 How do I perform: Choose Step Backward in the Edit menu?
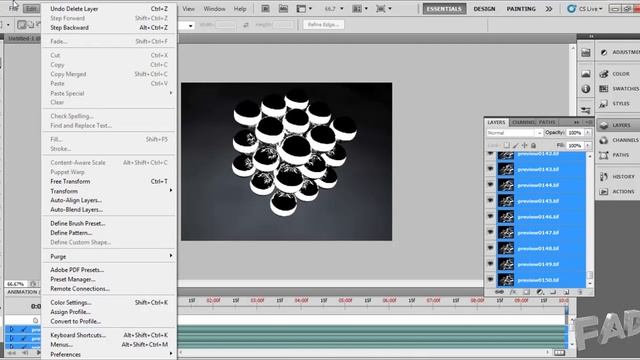(x=109, y=28)
